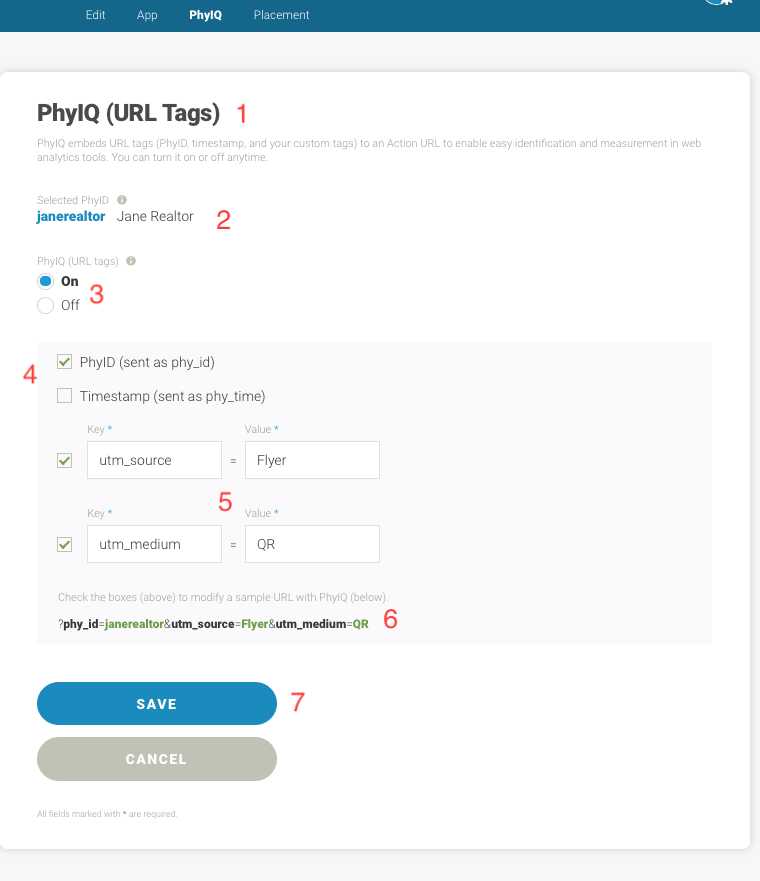
Task: Select the Off radio button
Action: (x=45, y=305)
